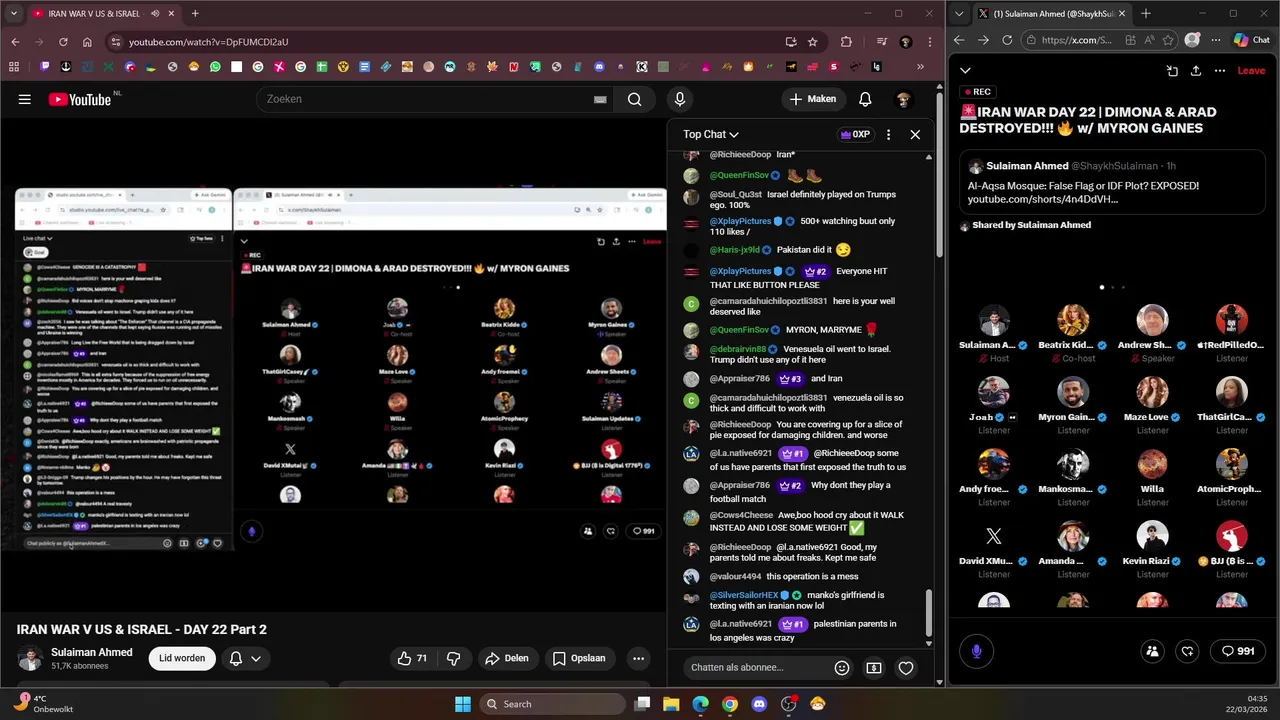The height and width of the screenshot is (720, 1280).
Task: Share the video using Delen
Action: pyautogui.click(x=507, y=658)
